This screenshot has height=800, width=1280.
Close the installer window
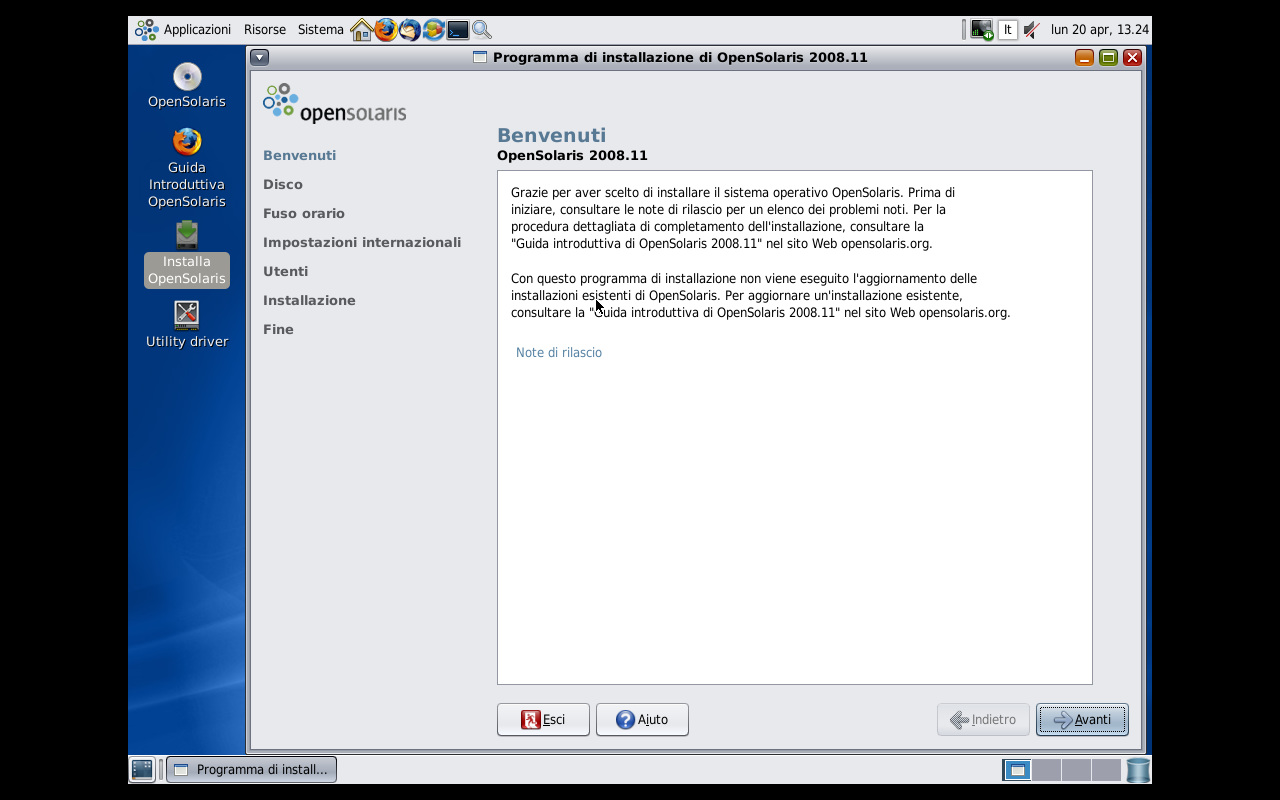(1132, 57)
